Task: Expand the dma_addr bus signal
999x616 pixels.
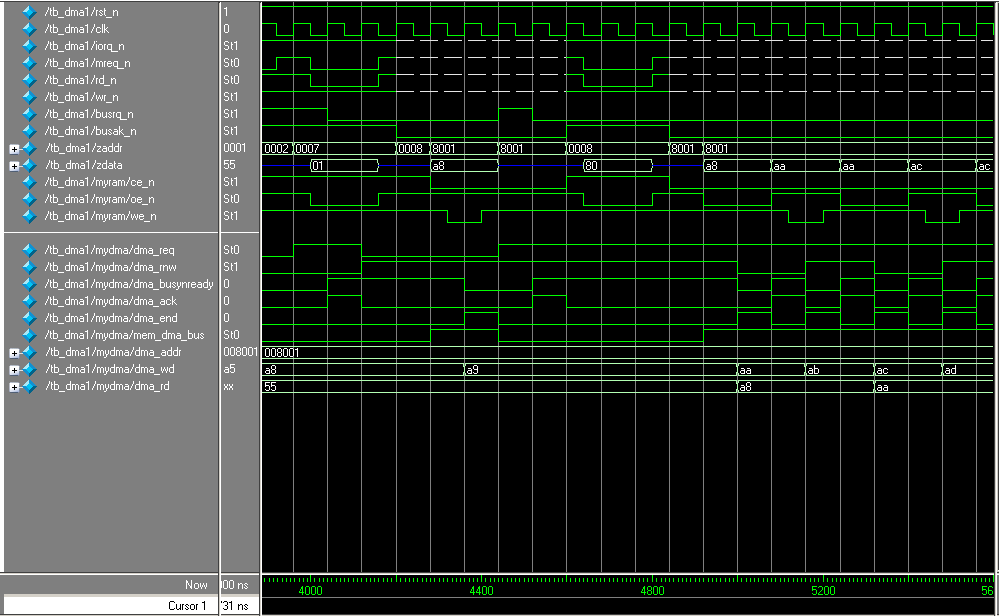Action: tap(14, 352)
